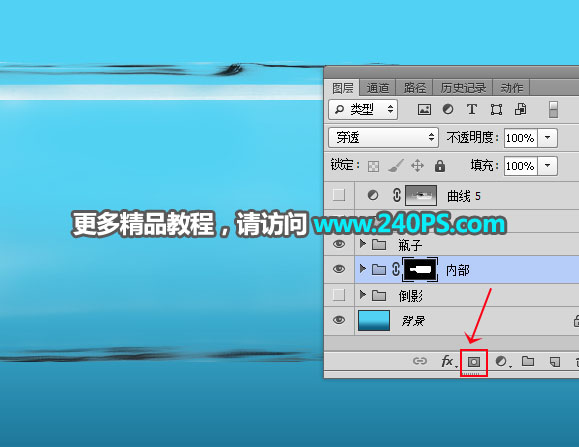Click the 瓶子 folder icon
This screenshot has height=447, width=579.
[379, 244]
